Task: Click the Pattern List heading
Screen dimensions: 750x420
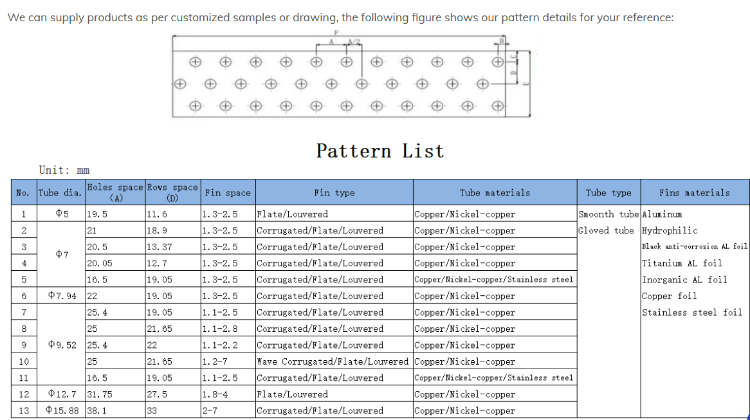Action: coord(379,151)
